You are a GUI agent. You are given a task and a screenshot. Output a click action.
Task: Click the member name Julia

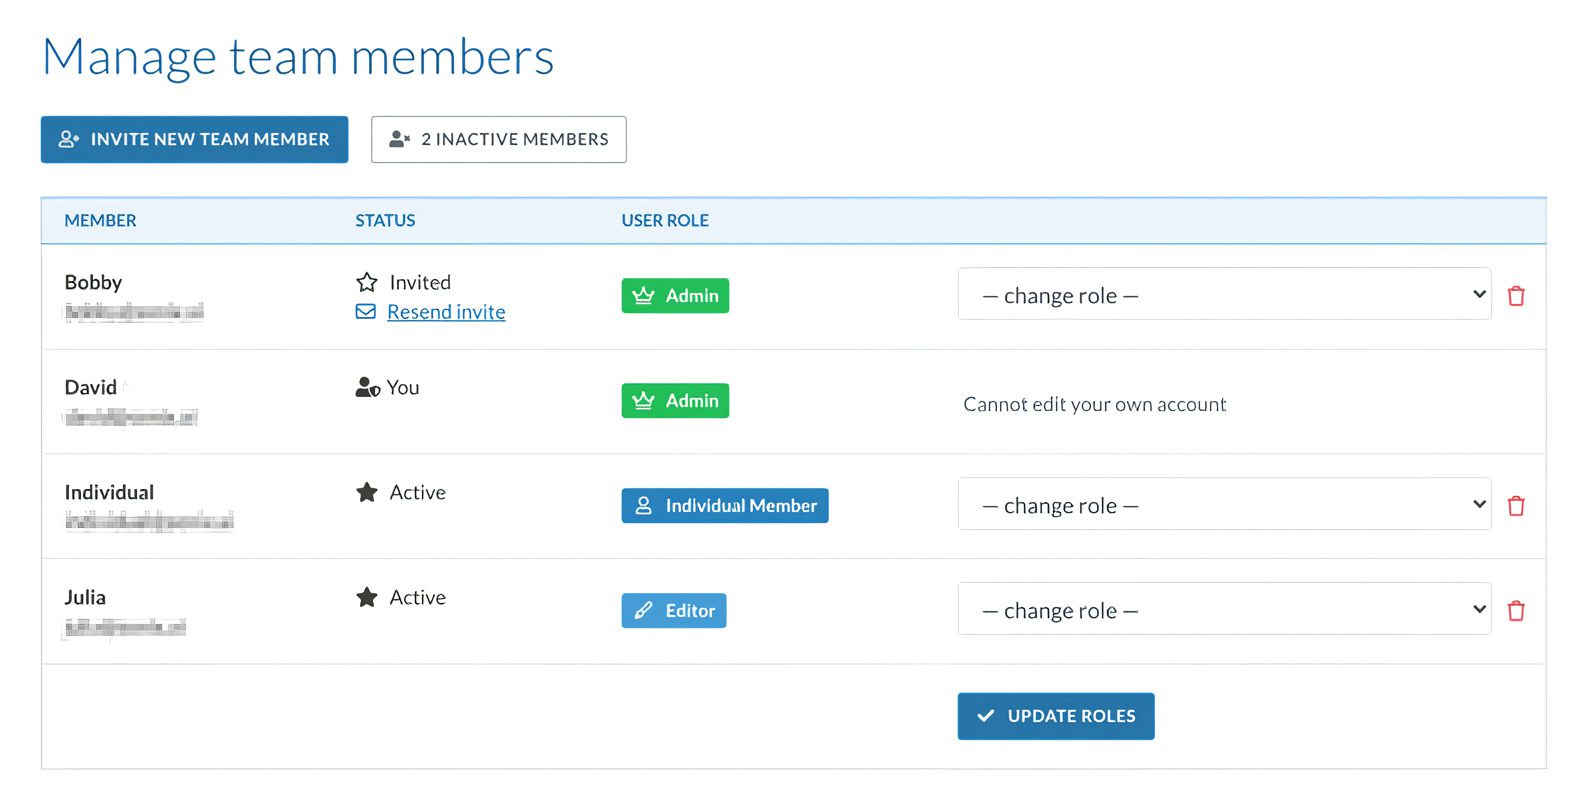pyautogui.click(x=85, y=597)
